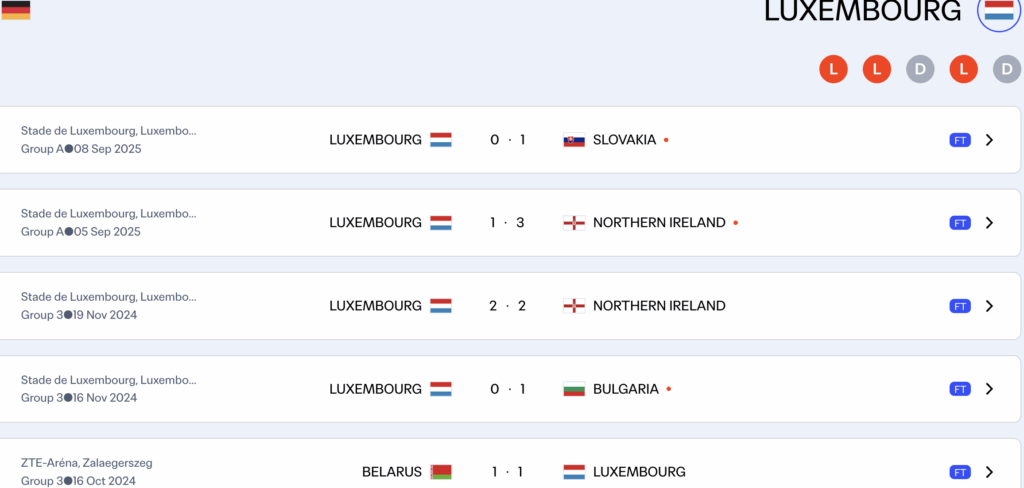Viewport: 1024px width, 488px height.
Task: Click the circled Luxembourg flag beside the title
Action: [x=998, y=11]
